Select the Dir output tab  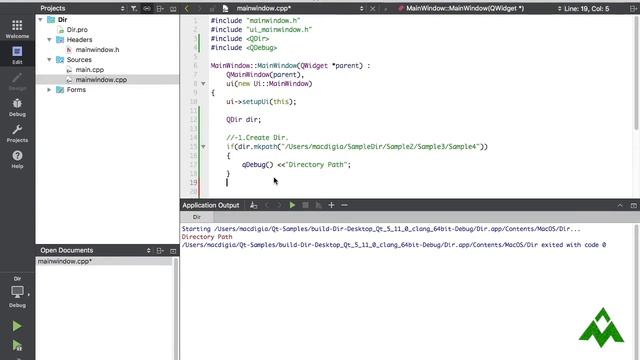point(197,217)
